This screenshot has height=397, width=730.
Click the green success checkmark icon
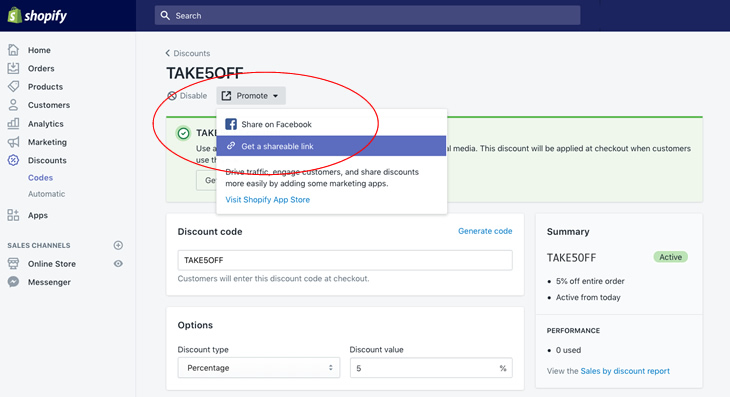(183, 134)
